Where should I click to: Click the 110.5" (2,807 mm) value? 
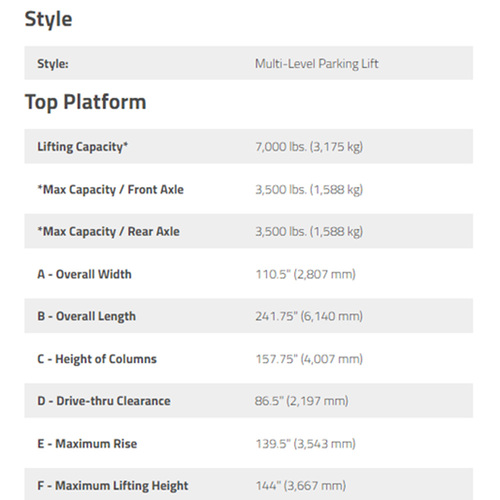305,274
